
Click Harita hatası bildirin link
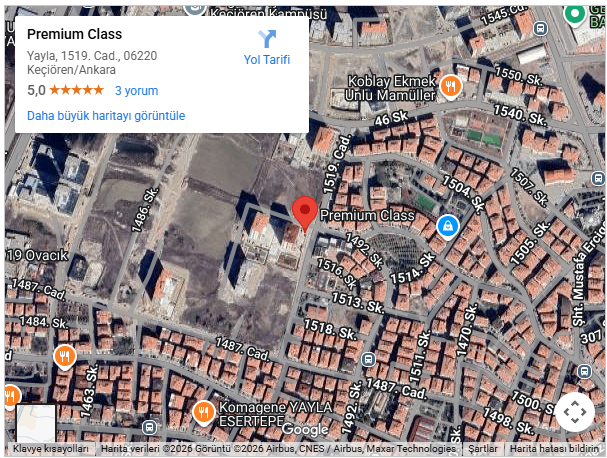pos(554,449)
